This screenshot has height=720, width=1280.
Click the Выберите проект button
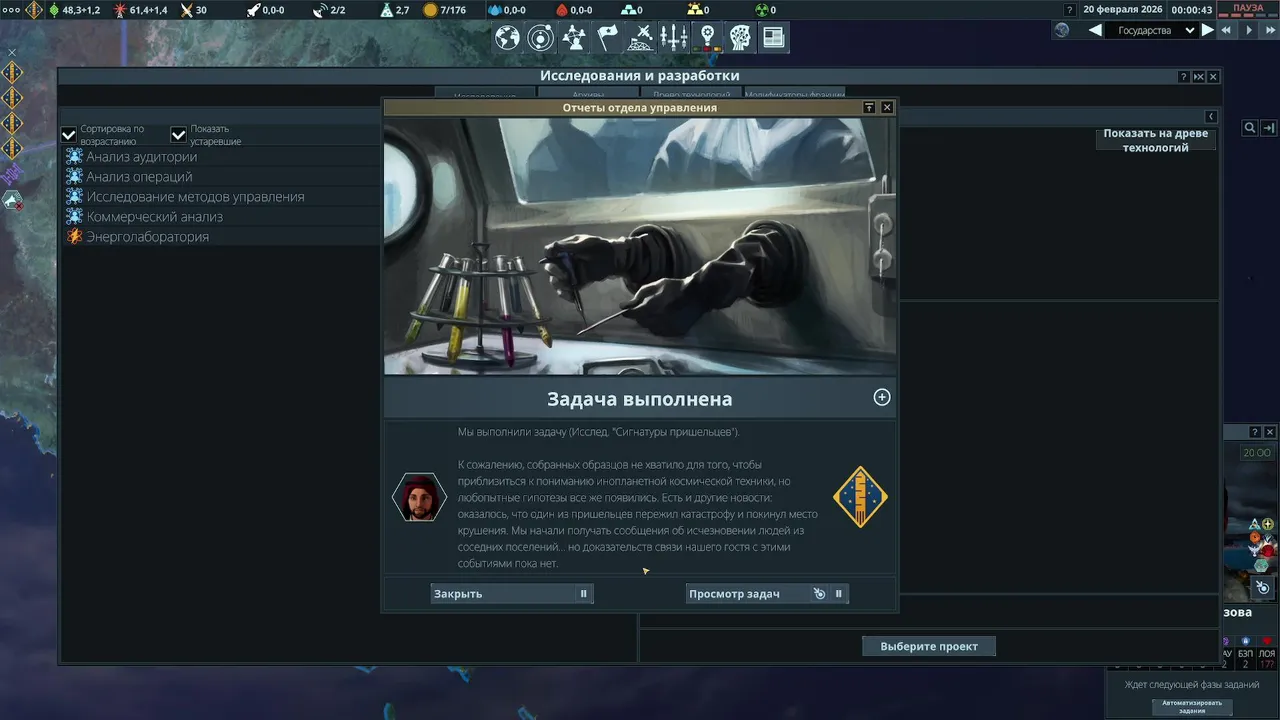click(929, 646)
